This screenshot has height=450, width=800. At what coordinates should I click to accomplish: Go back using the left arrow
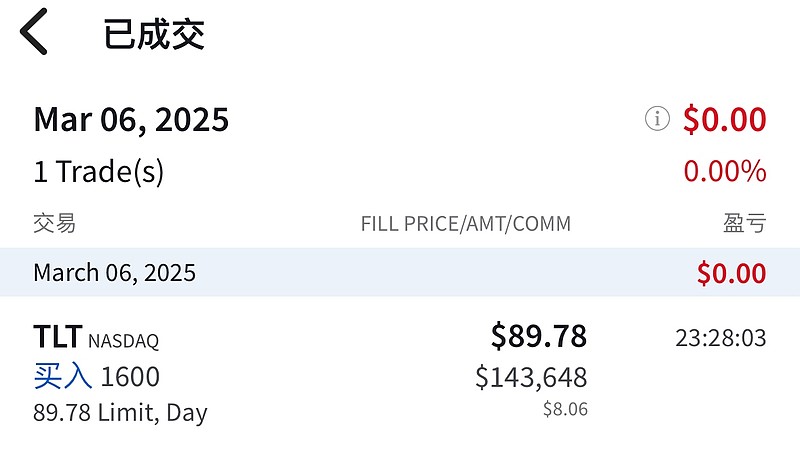pos(34,32)
